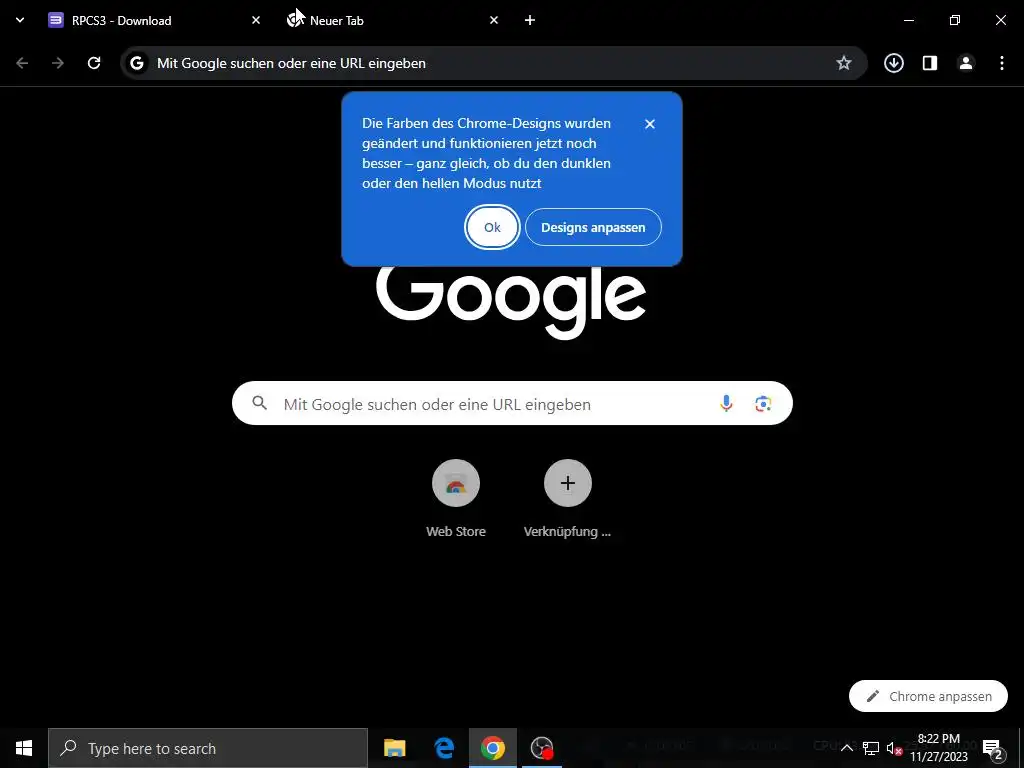The height and width of the screenshot is (768, 1024).
Task: Restore down the Chrome window
Action: 955,20
